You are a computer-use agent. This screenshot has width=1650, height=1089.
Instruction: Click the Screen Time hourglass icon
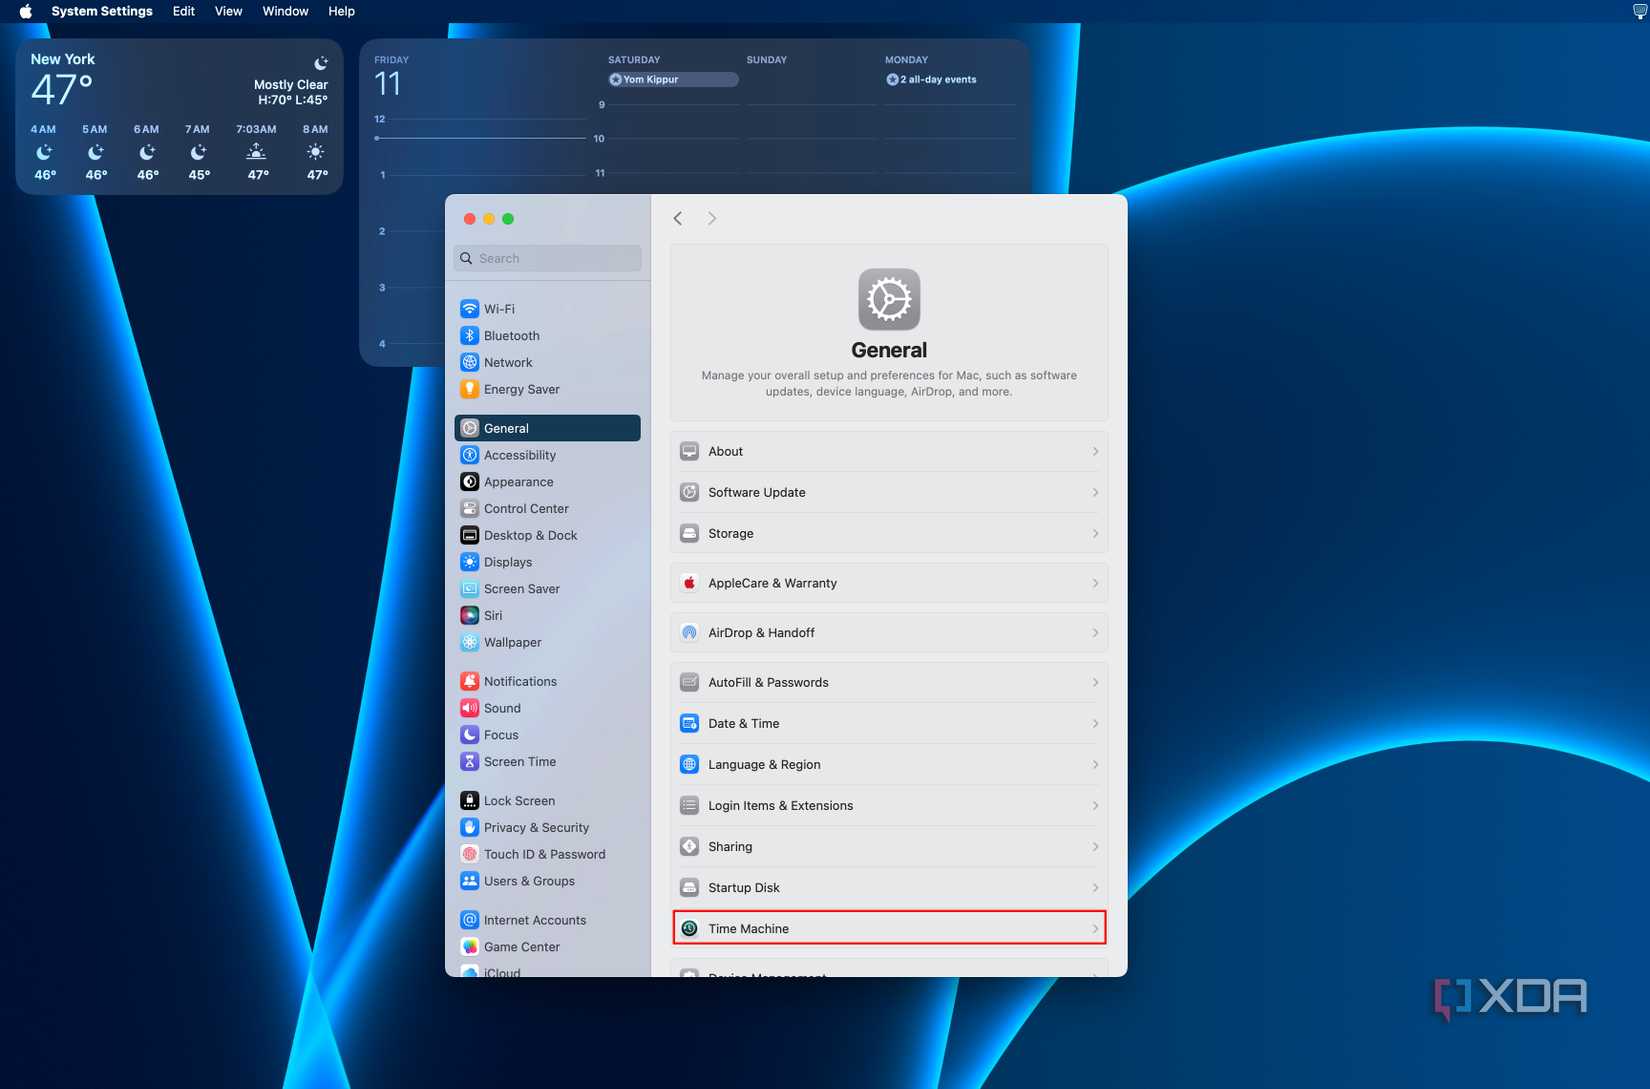tap(469, 761)
